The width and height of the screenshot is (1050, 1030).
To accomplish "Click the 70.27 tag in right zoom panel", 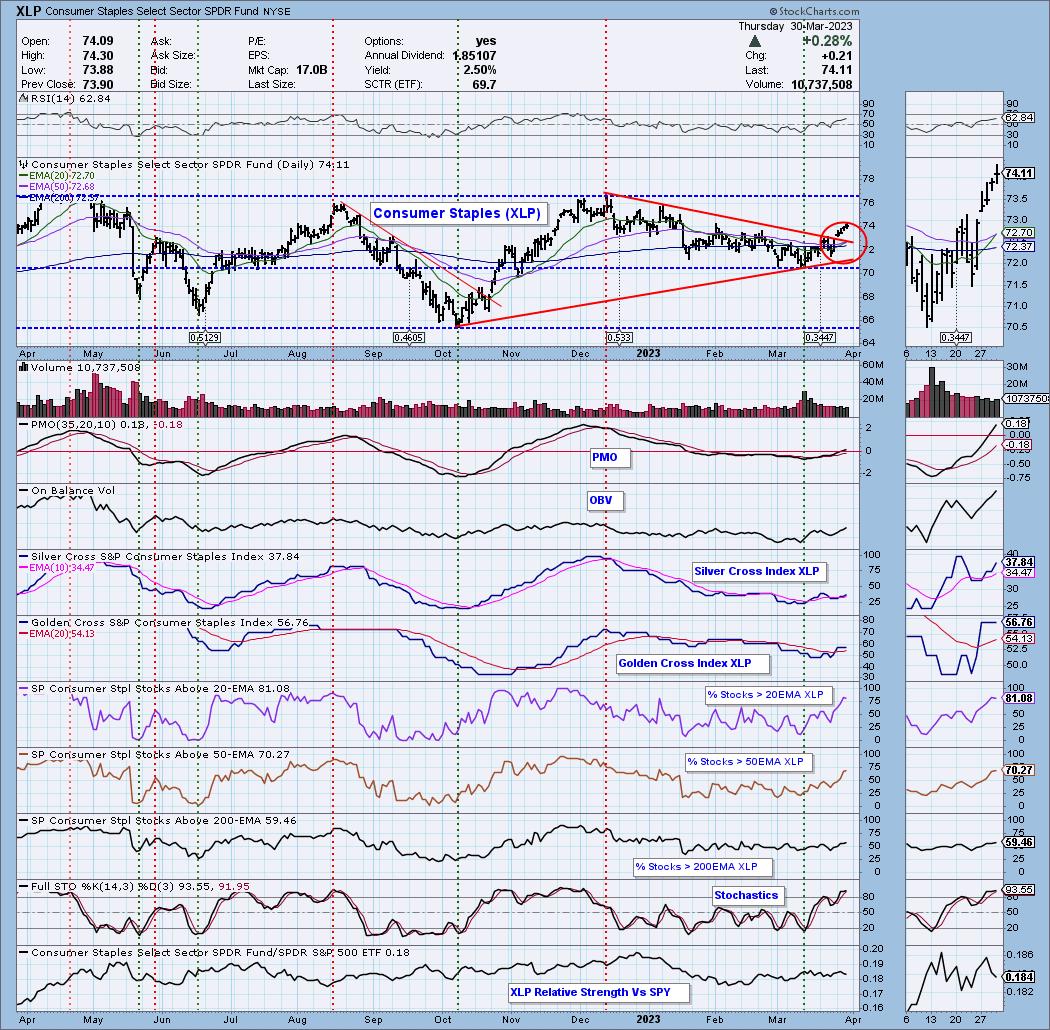I will click(1019, 770).
